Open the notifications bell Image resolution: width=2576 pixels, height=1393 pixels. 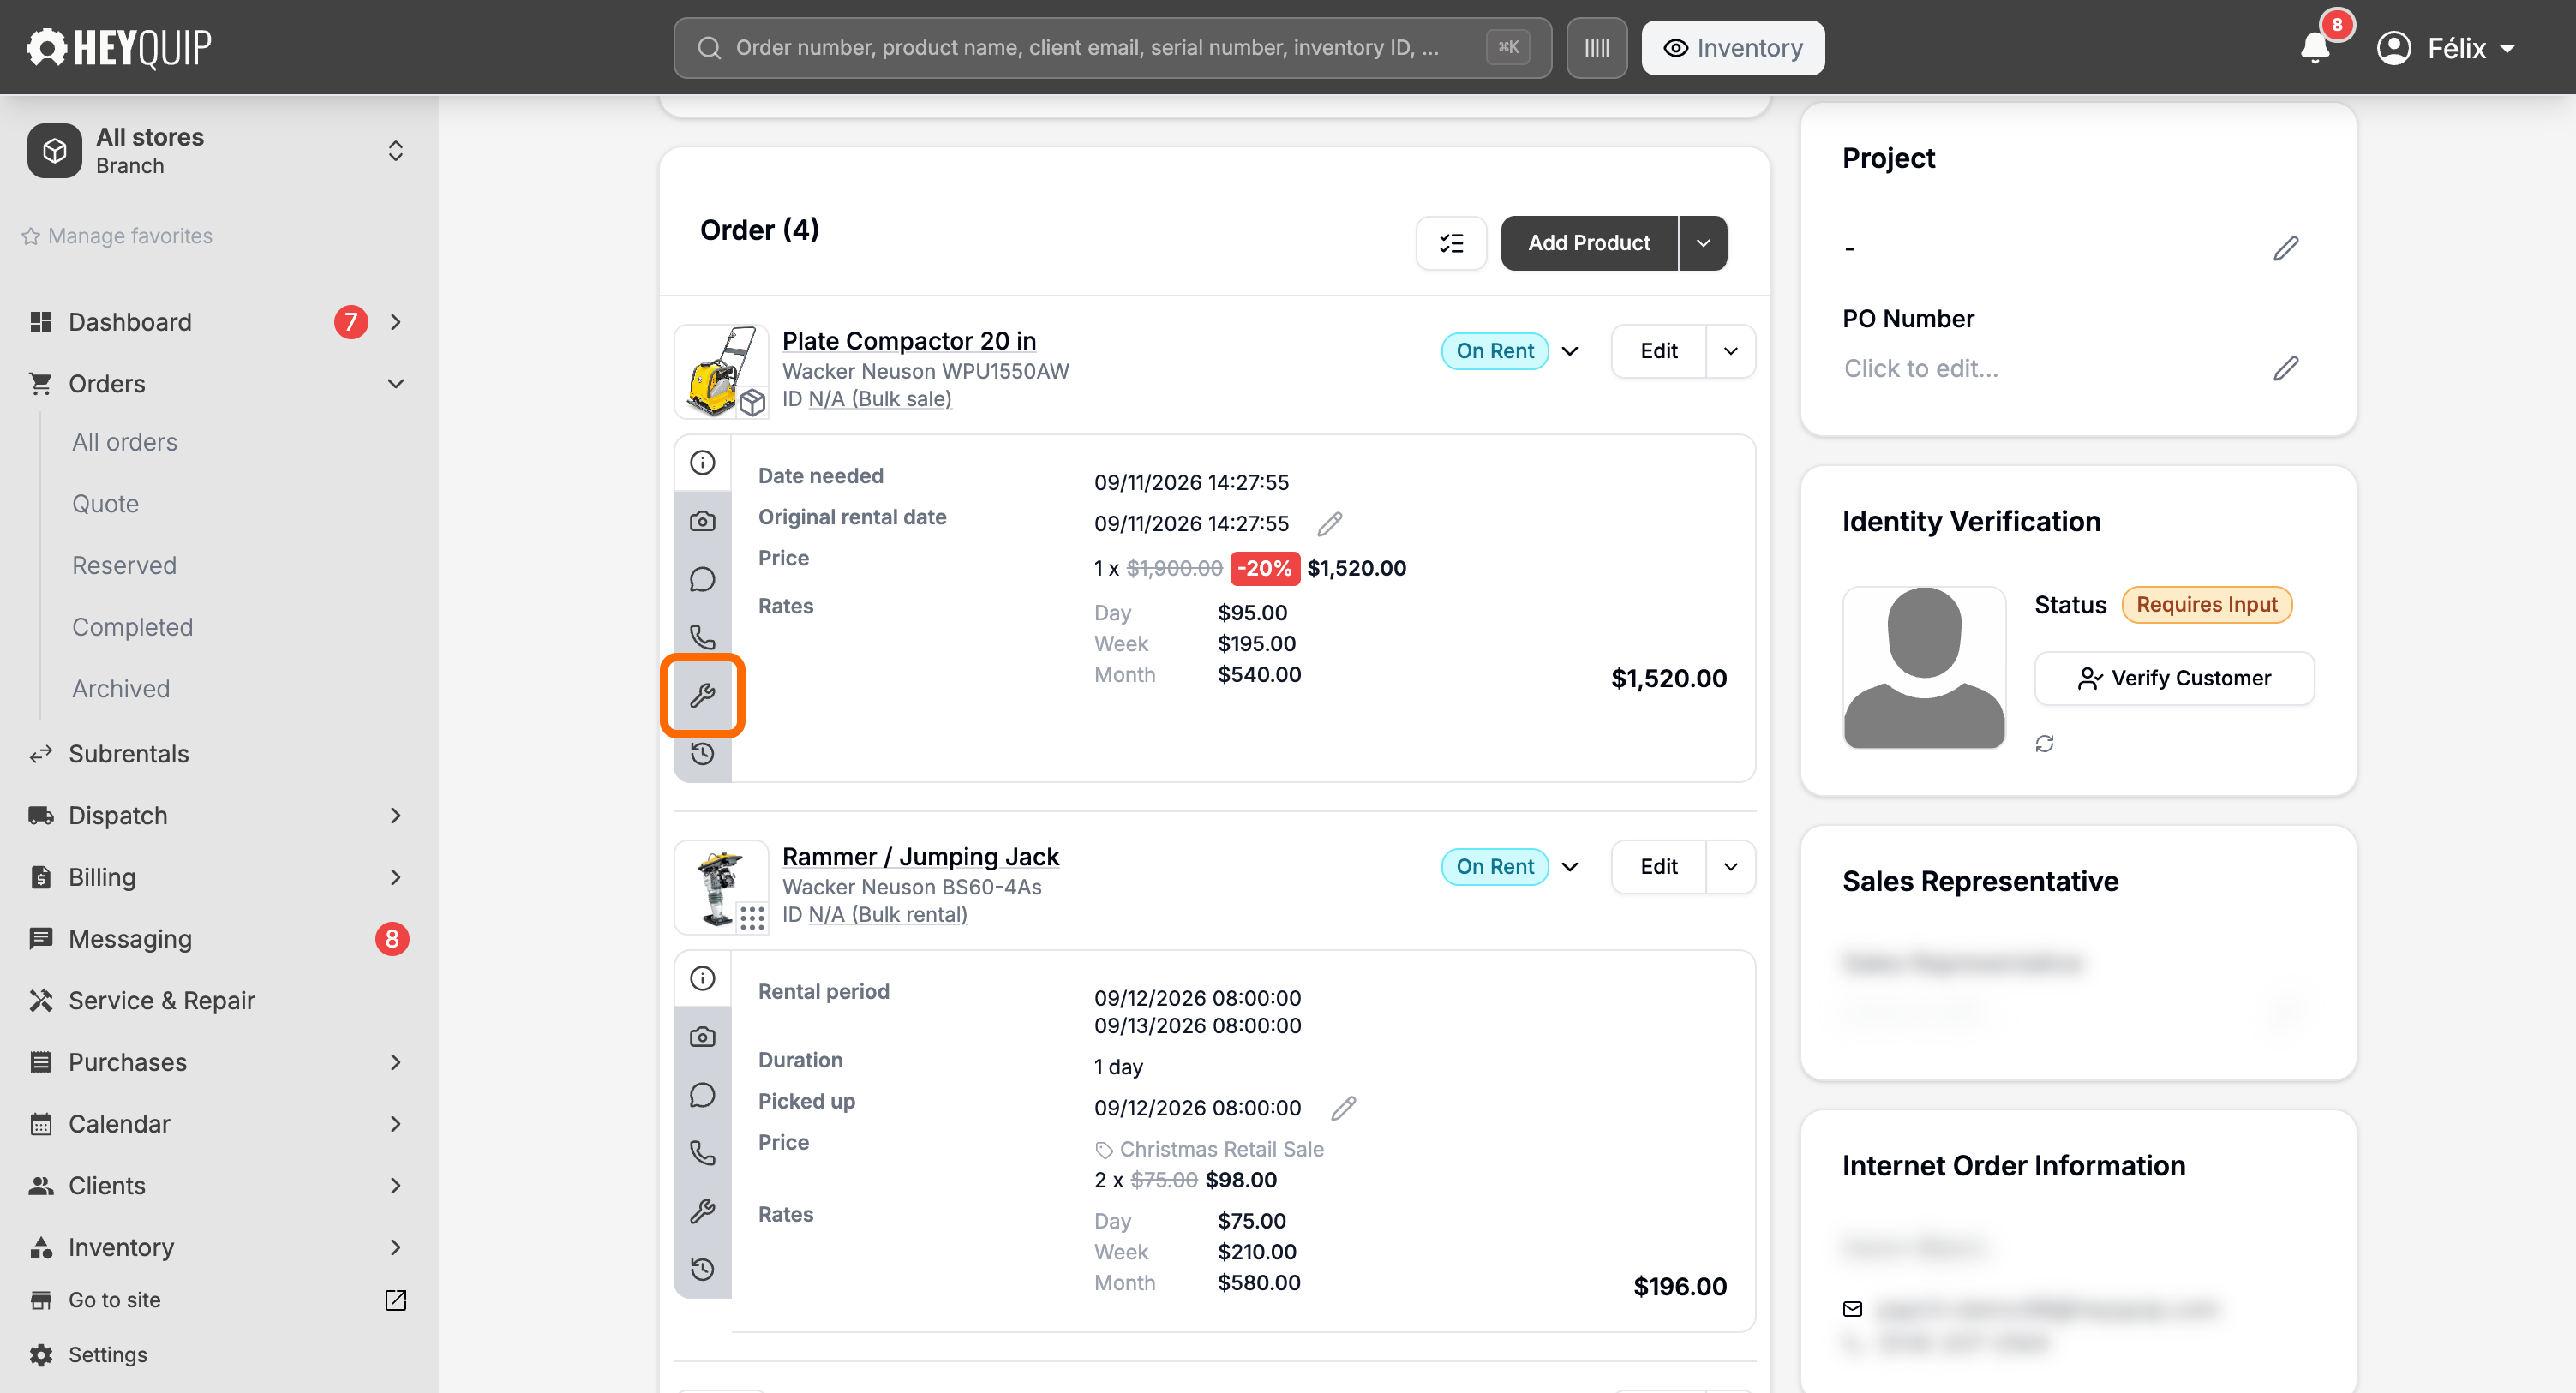pos(2316,47)
